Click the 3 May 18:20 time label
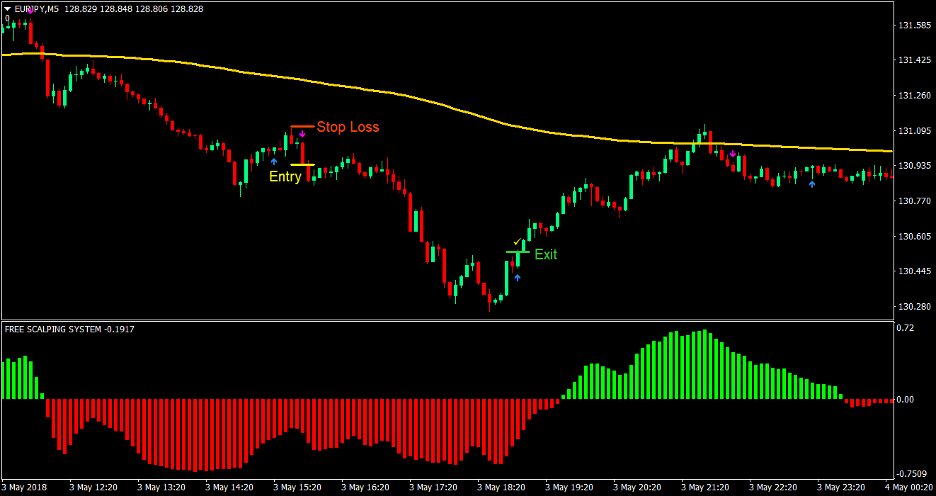This screenshot has height=496, width=936. (501, 487)
